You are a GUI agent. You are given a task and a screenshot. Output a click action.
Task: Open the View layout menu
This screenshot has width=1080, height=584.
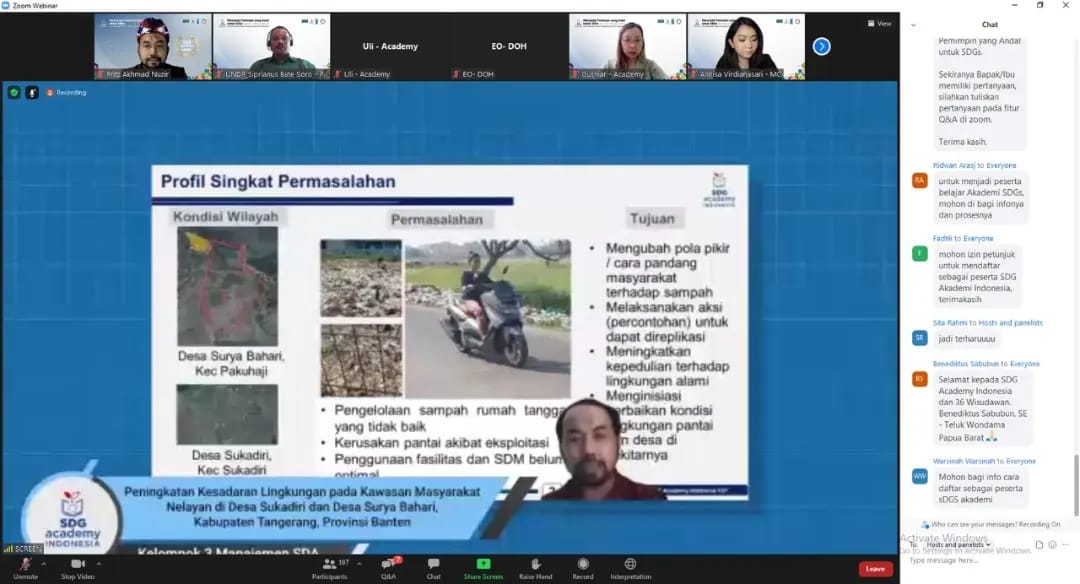pyautogui.click(x=878, y=23)
